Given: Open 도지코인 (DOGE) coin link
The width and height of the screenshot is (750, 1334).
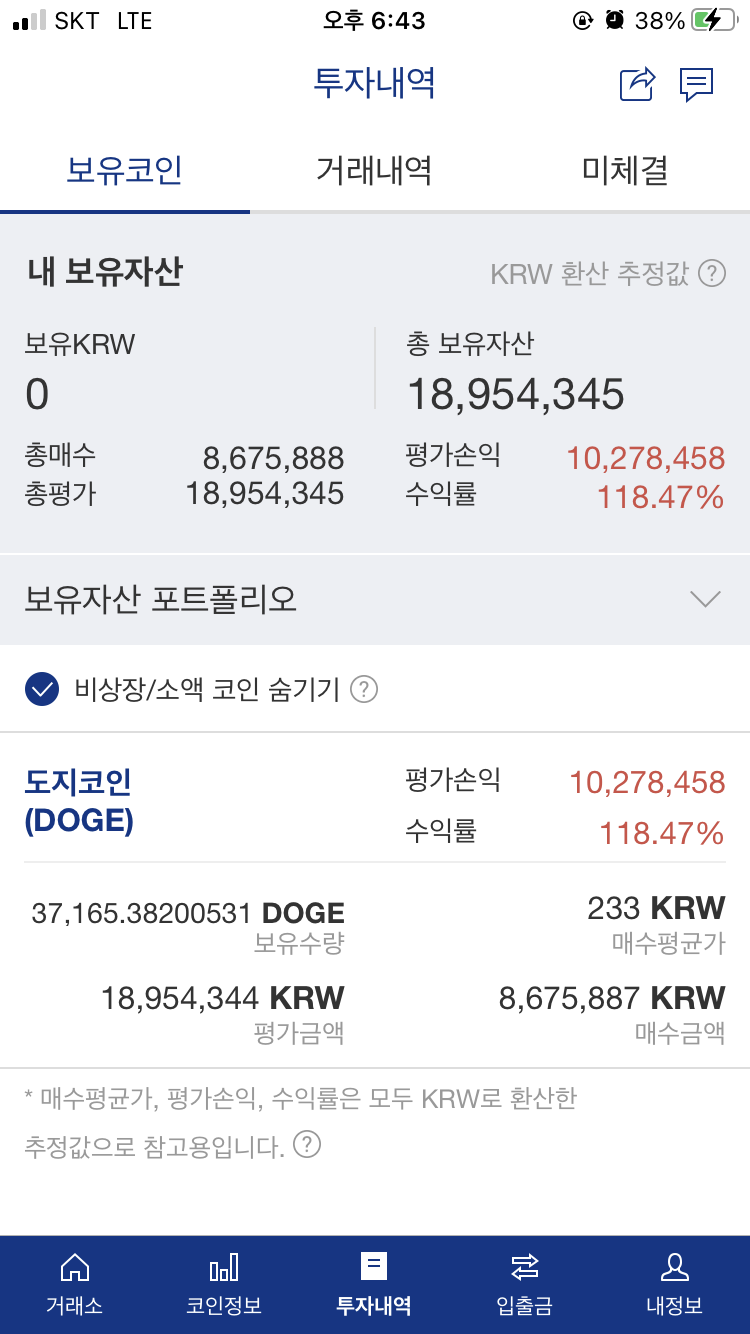Looking at the screenshot, I should (79, 801).
